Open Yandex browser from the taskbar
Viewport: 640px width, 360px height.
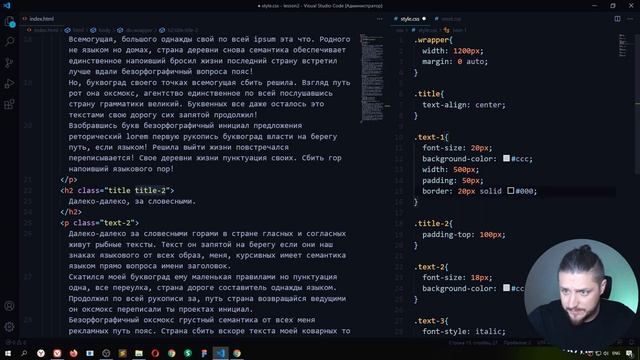click(x=41, y=353)
